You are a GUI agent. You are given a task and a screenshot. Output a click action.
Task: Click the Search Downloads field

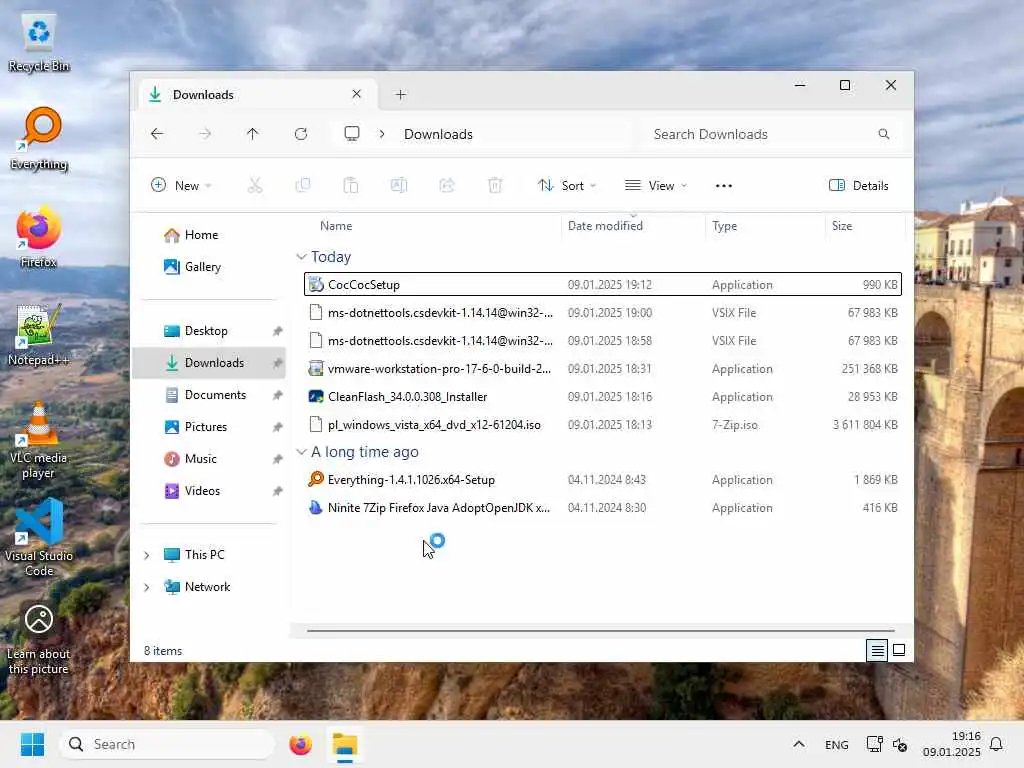click(x=773, y=134)
